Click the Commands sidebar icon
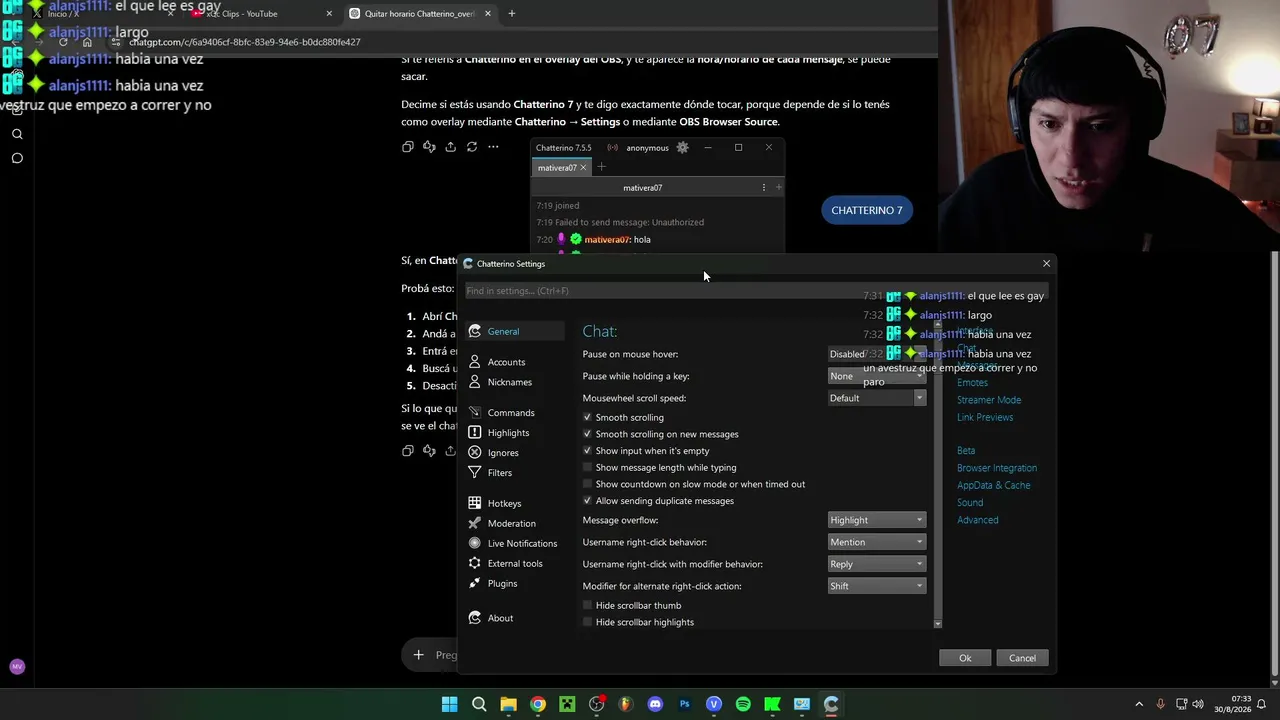 (x=475, y=412)
